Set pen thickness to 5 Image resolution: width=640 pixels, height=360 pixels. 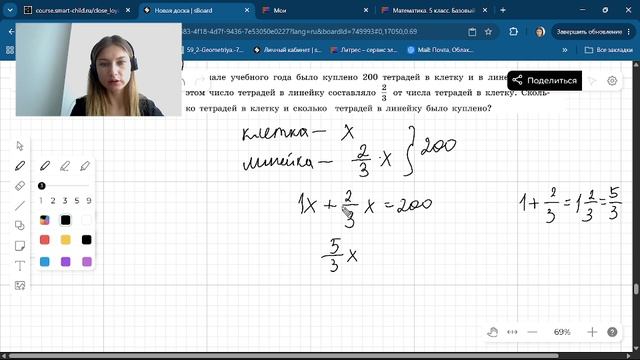tap(77, 200)
